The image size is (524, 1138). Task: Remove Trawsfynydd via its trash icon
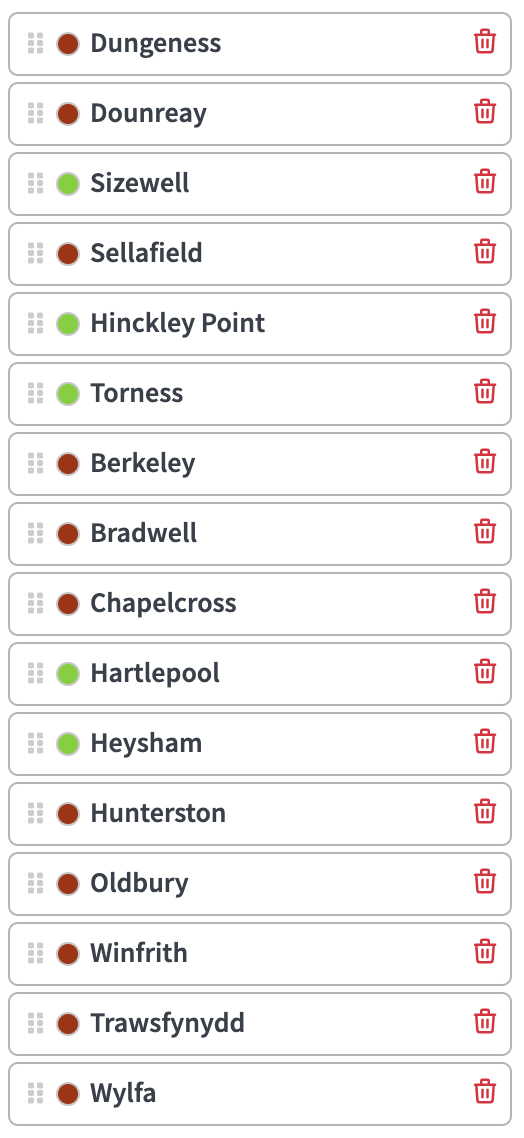[485, 1022]
